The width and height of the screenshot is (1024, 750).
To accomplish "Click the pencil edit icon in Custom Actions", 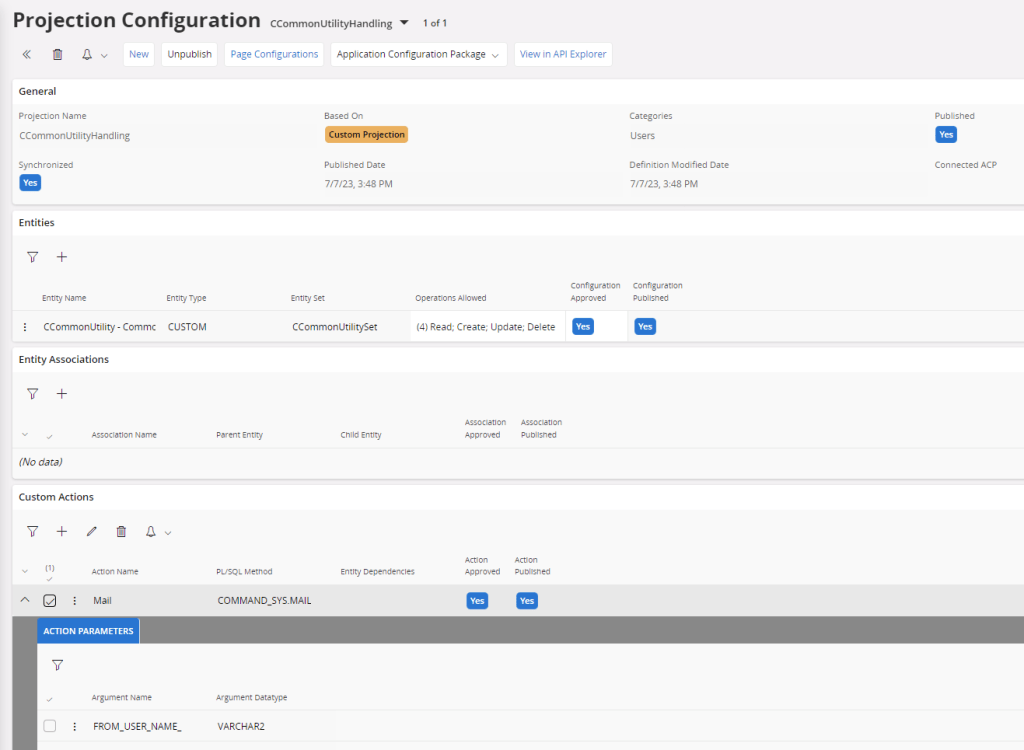I will 92,532.
